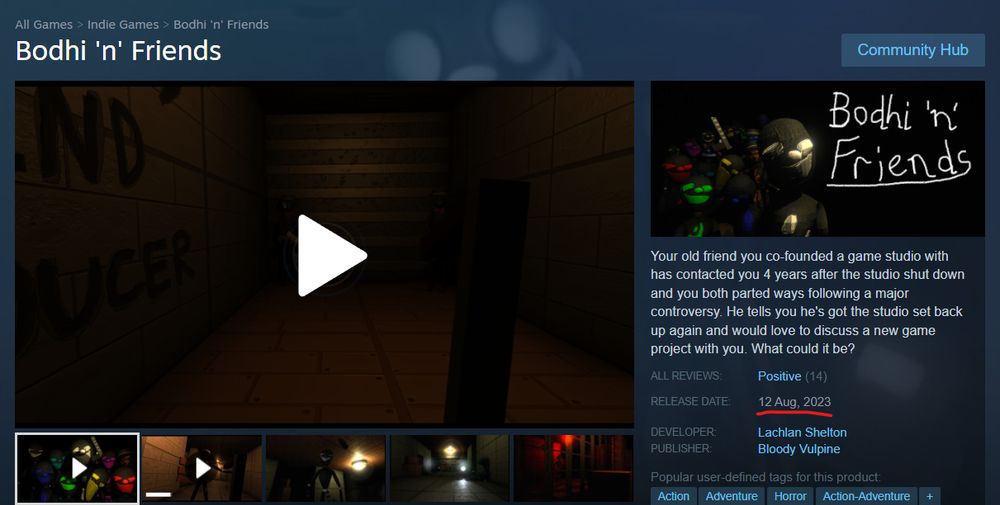Open the Community Hub
This screenshot has height=505, width=1000.
point(913,50)
